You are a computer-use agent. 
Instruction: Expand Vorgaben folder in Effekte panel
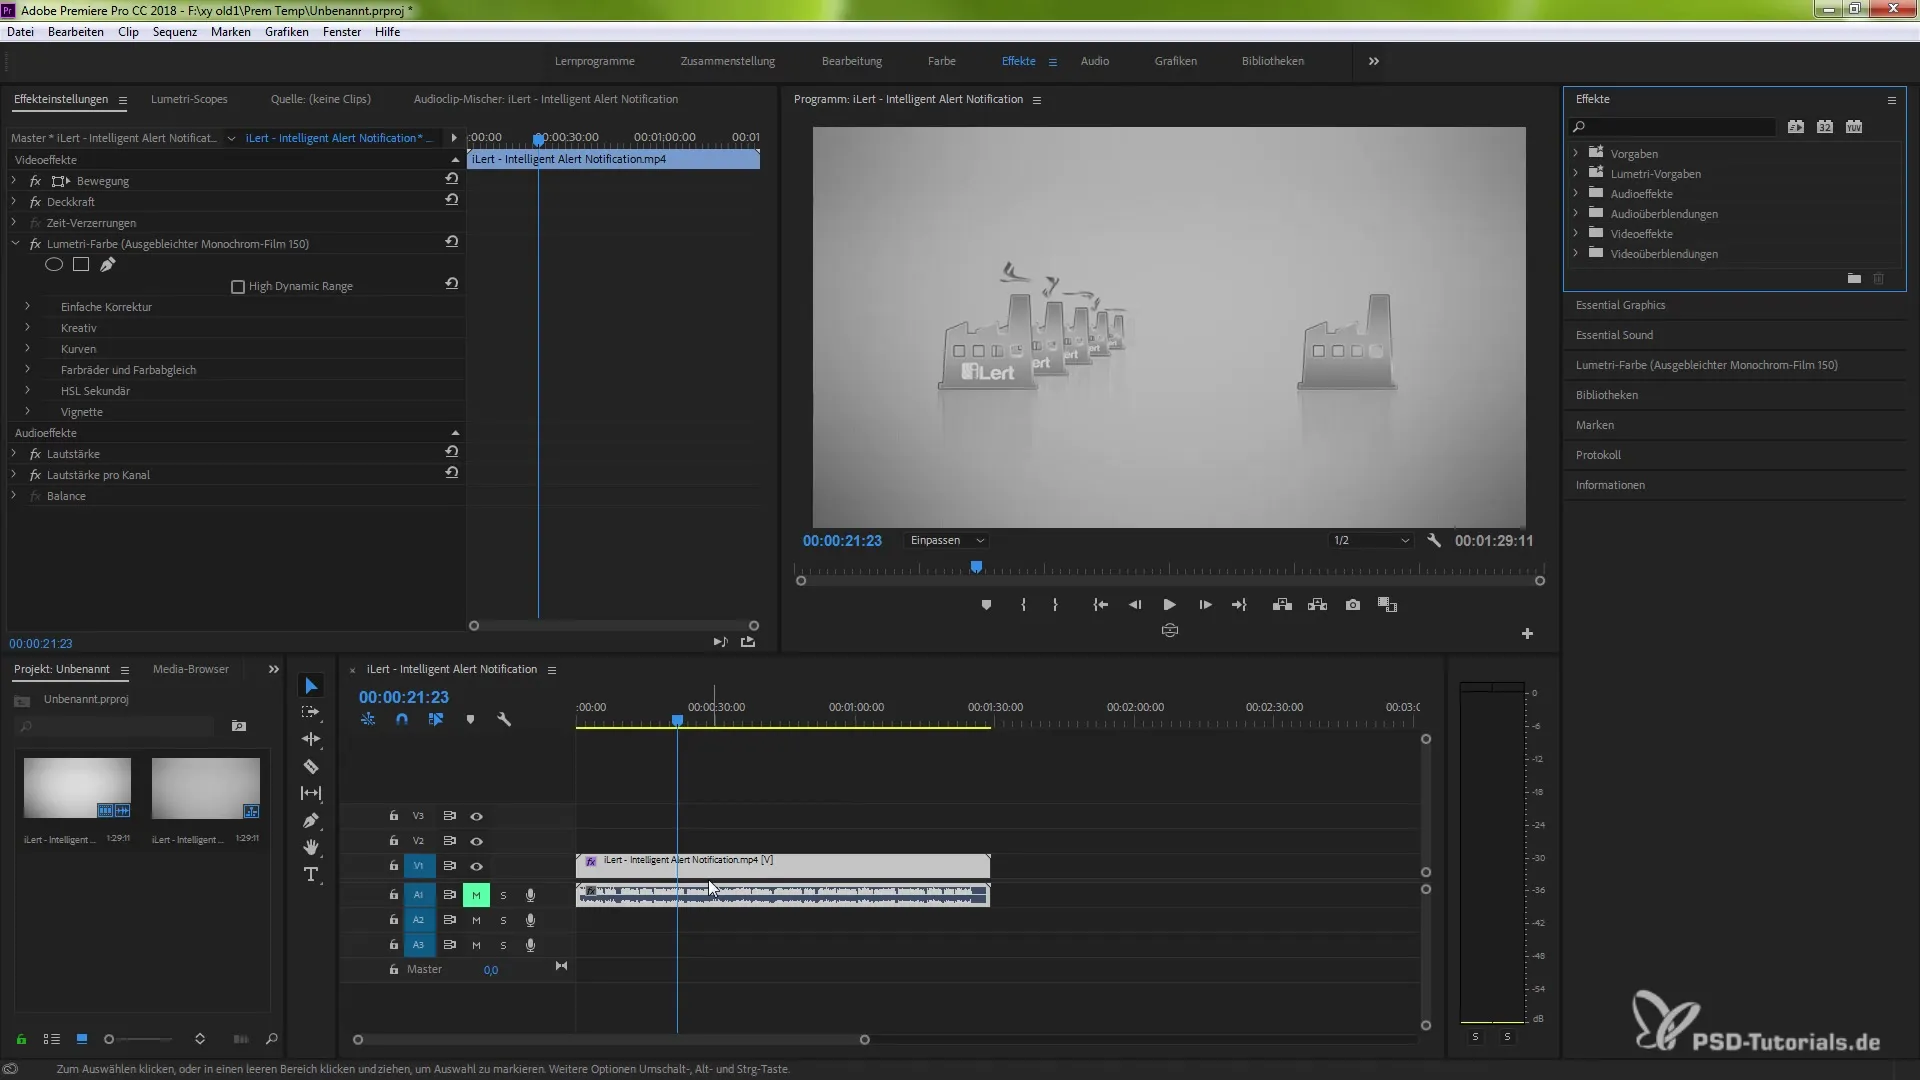[x=1576, y=153]
